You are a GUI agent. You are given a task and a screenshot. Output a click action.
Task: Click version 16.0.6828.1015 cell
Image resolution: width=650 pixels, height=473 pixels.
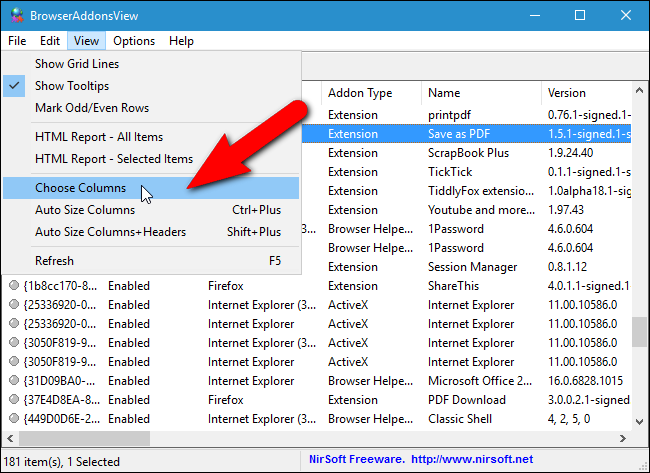[585, 381]
